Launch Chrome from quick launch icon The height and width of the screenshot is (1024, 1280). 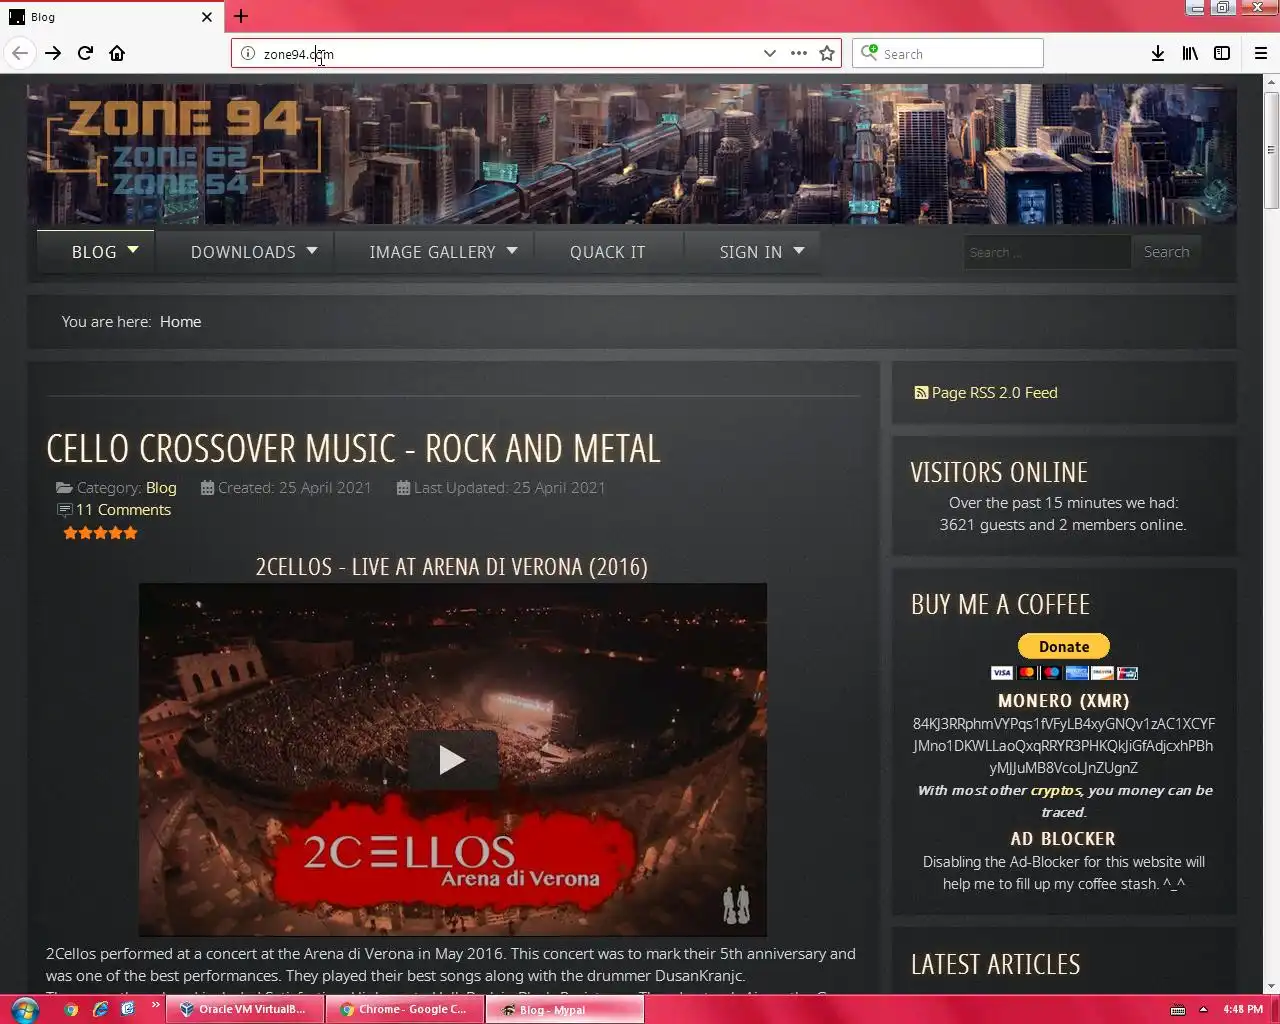point(71,1009)
